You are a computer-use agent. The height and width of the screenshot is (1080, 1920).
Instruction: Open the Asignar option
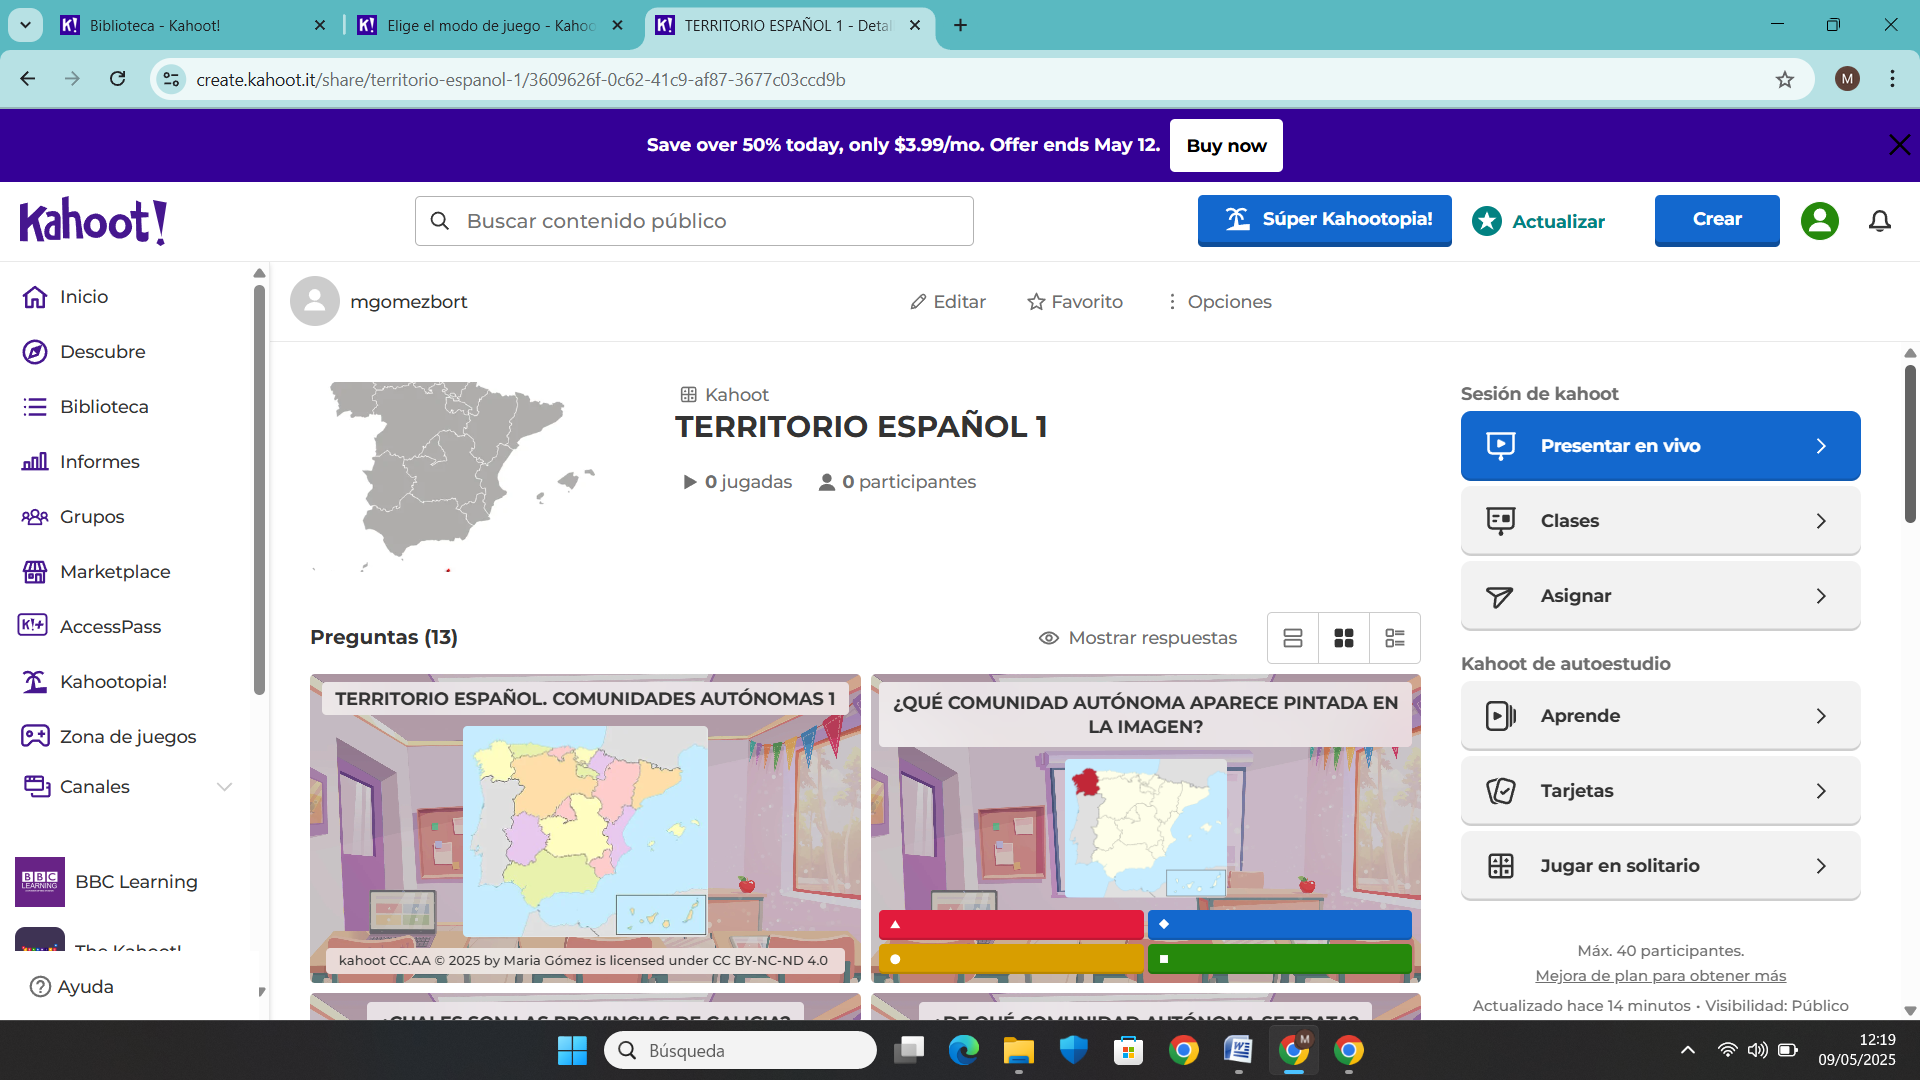1660,596
